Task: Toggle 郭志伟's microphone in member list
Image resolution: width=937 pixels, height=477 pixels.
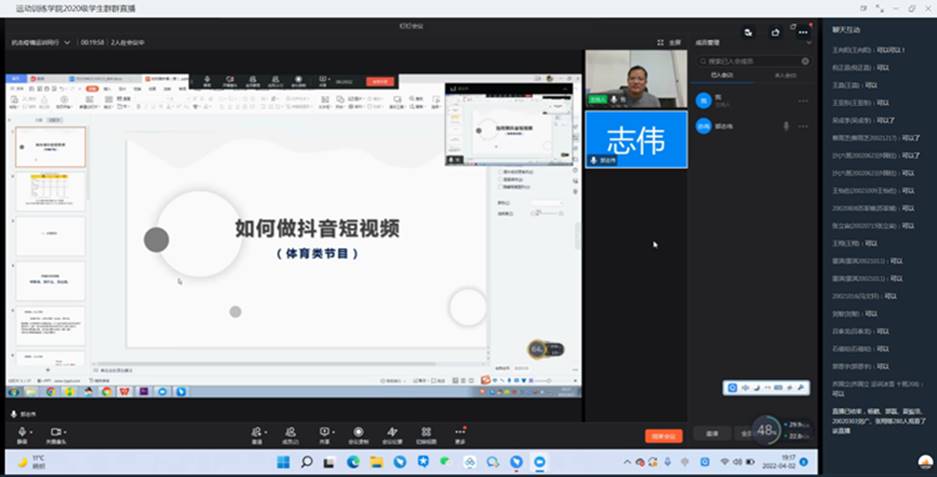Action: pos(786,126)
